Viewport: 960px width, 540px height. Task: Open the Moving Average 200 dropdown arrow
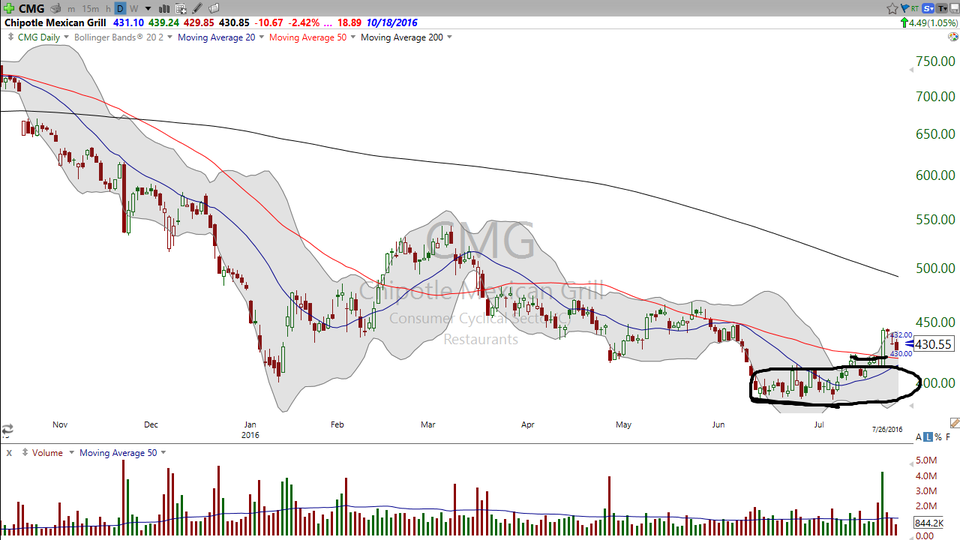[449, 37]
